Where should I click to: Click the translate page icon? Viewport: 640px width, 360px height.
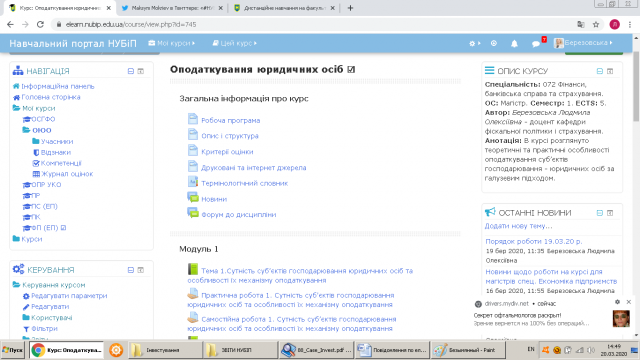pos(581,24)
